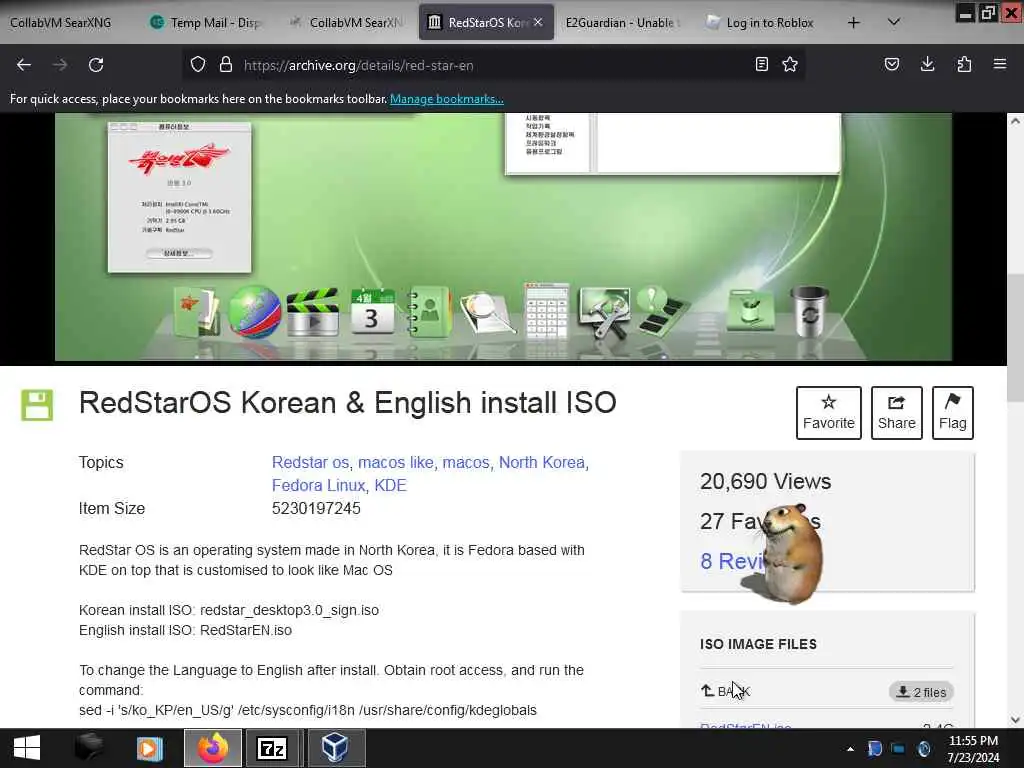Reload the current archive.org page
Viewport: 1024px width, 768px height.
[96, 65]
